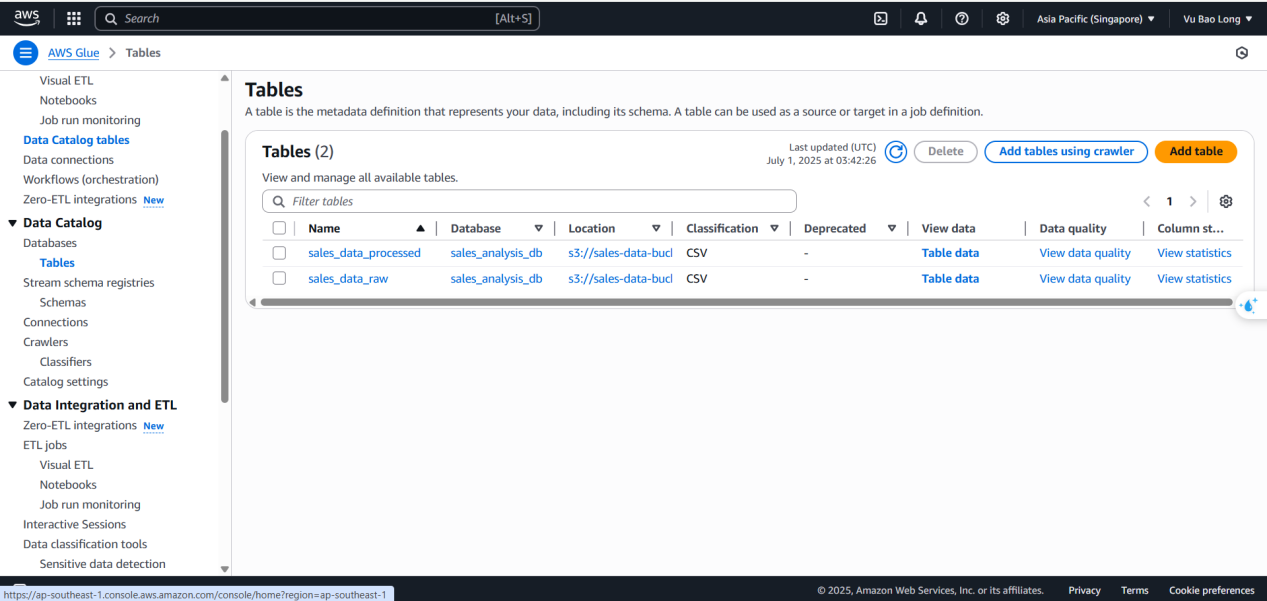Click the table horizontal scrollbar
The image size is (1267, 601).
[746, 302]
